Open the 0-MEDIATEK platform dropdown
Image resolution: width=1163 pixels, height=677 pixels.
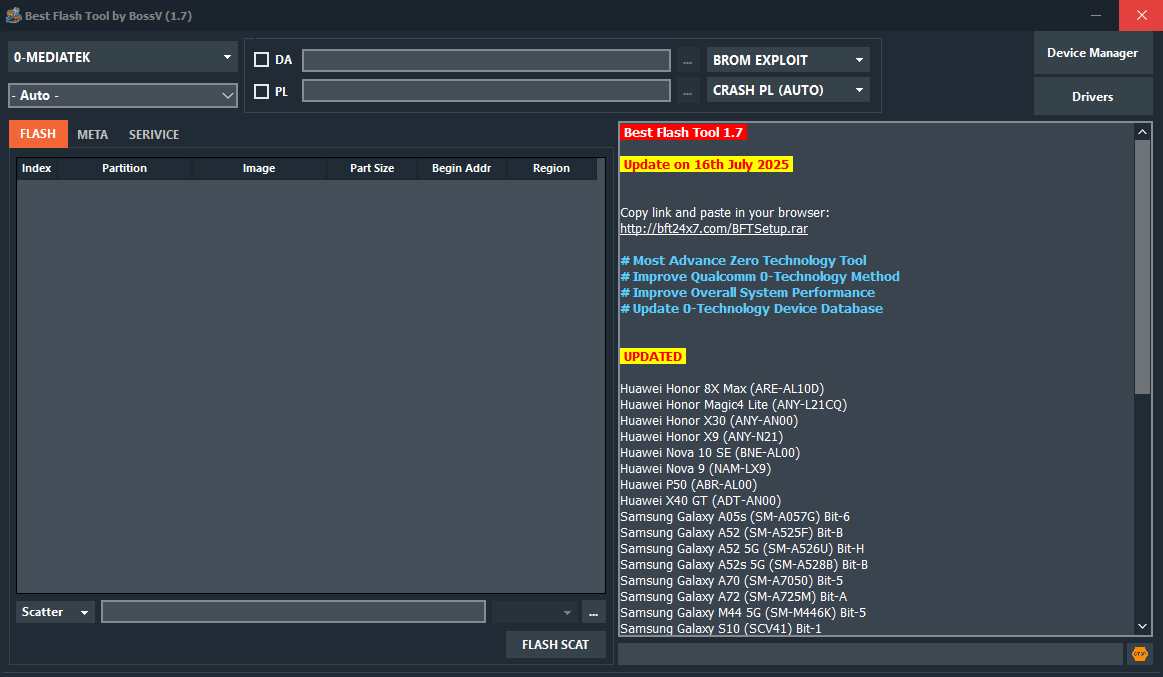122,57
